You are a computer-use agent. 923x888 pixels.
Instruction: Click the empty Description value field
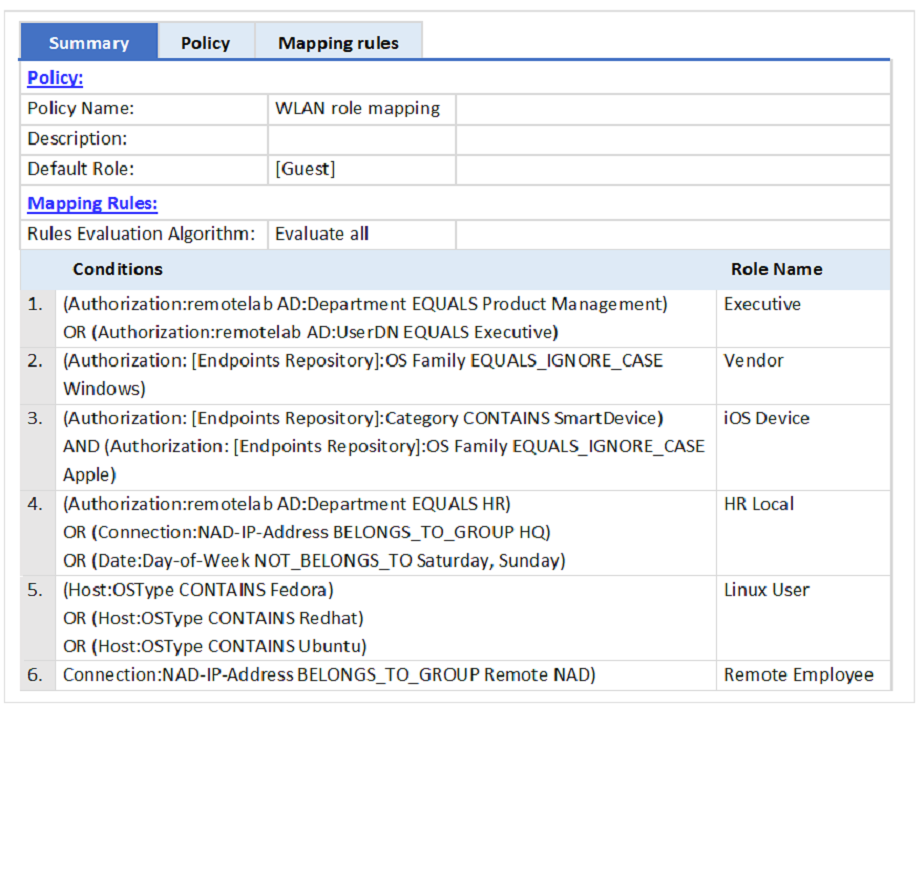[361, 139]
